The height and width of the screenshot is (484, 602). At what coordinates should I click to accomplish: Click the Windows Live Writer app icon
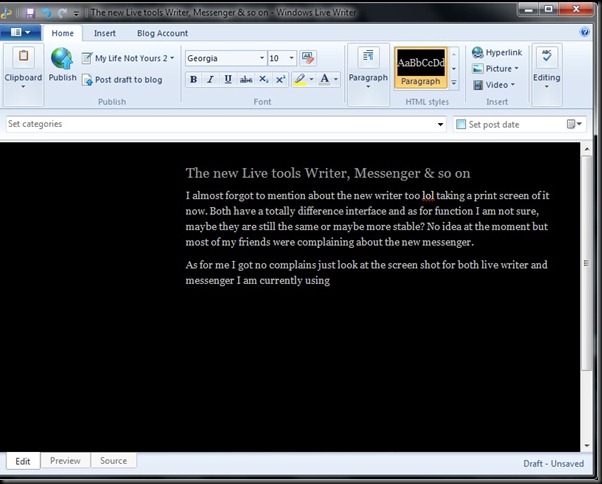[x=6, y=13]
